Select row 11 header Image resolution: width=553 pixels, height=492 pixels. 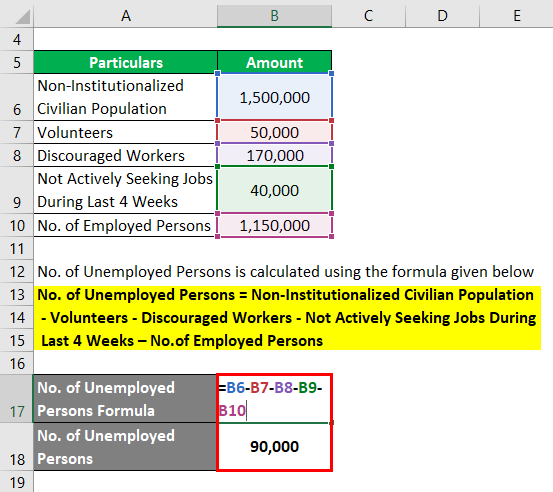tap(17, 248)
